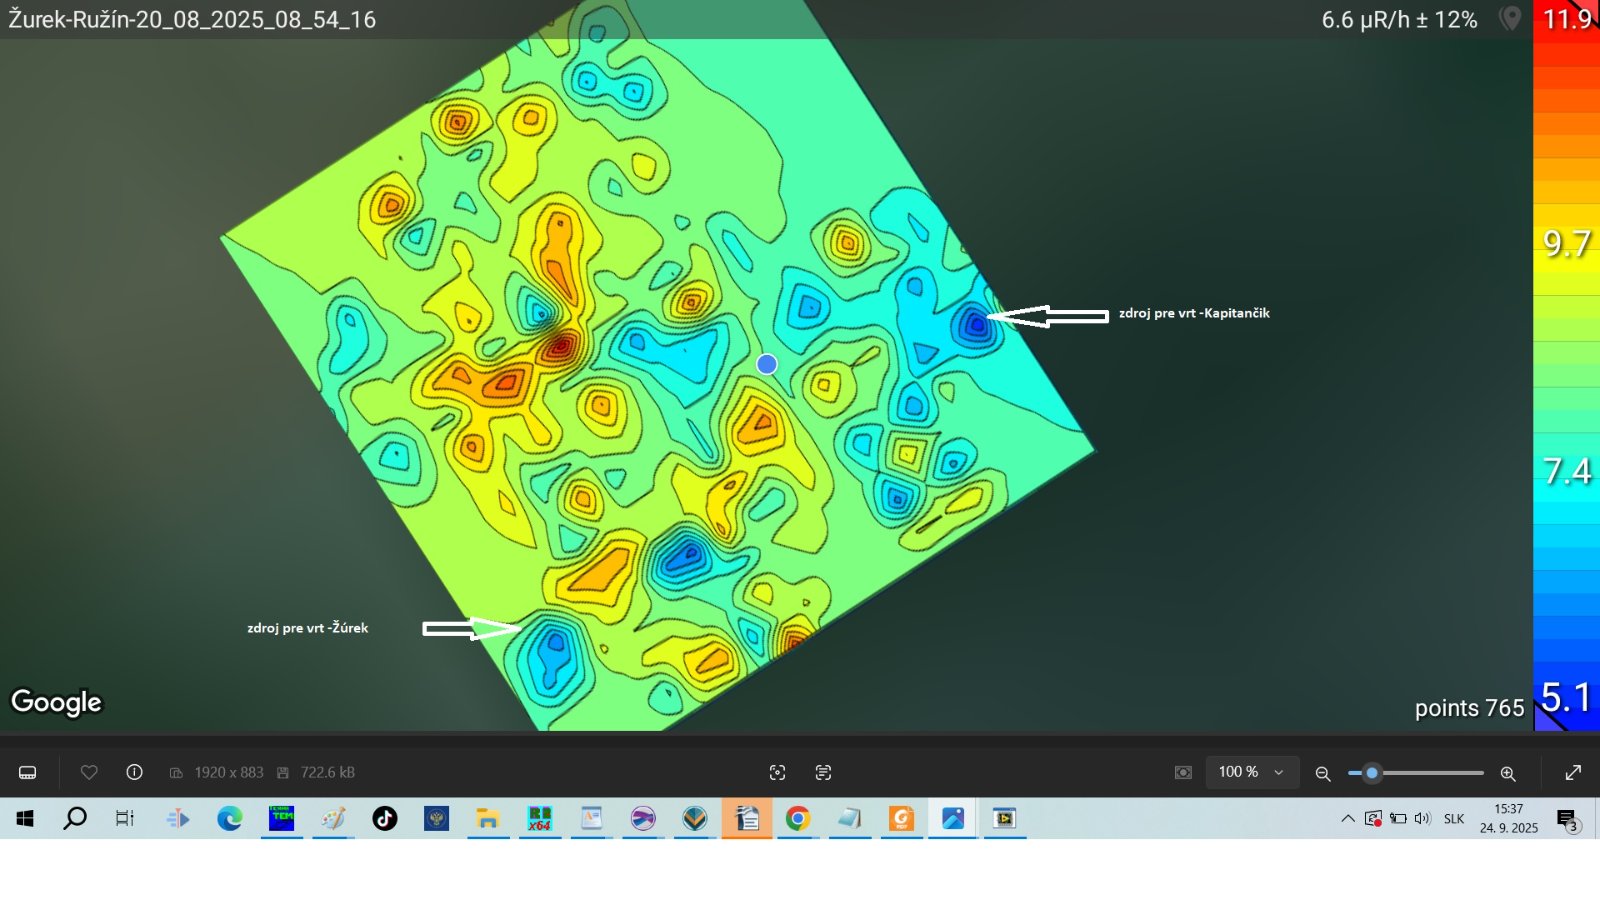Screen dimensions: 1600x900
Task: Toggle the filmstrip view icon
Action: [28, 772]
